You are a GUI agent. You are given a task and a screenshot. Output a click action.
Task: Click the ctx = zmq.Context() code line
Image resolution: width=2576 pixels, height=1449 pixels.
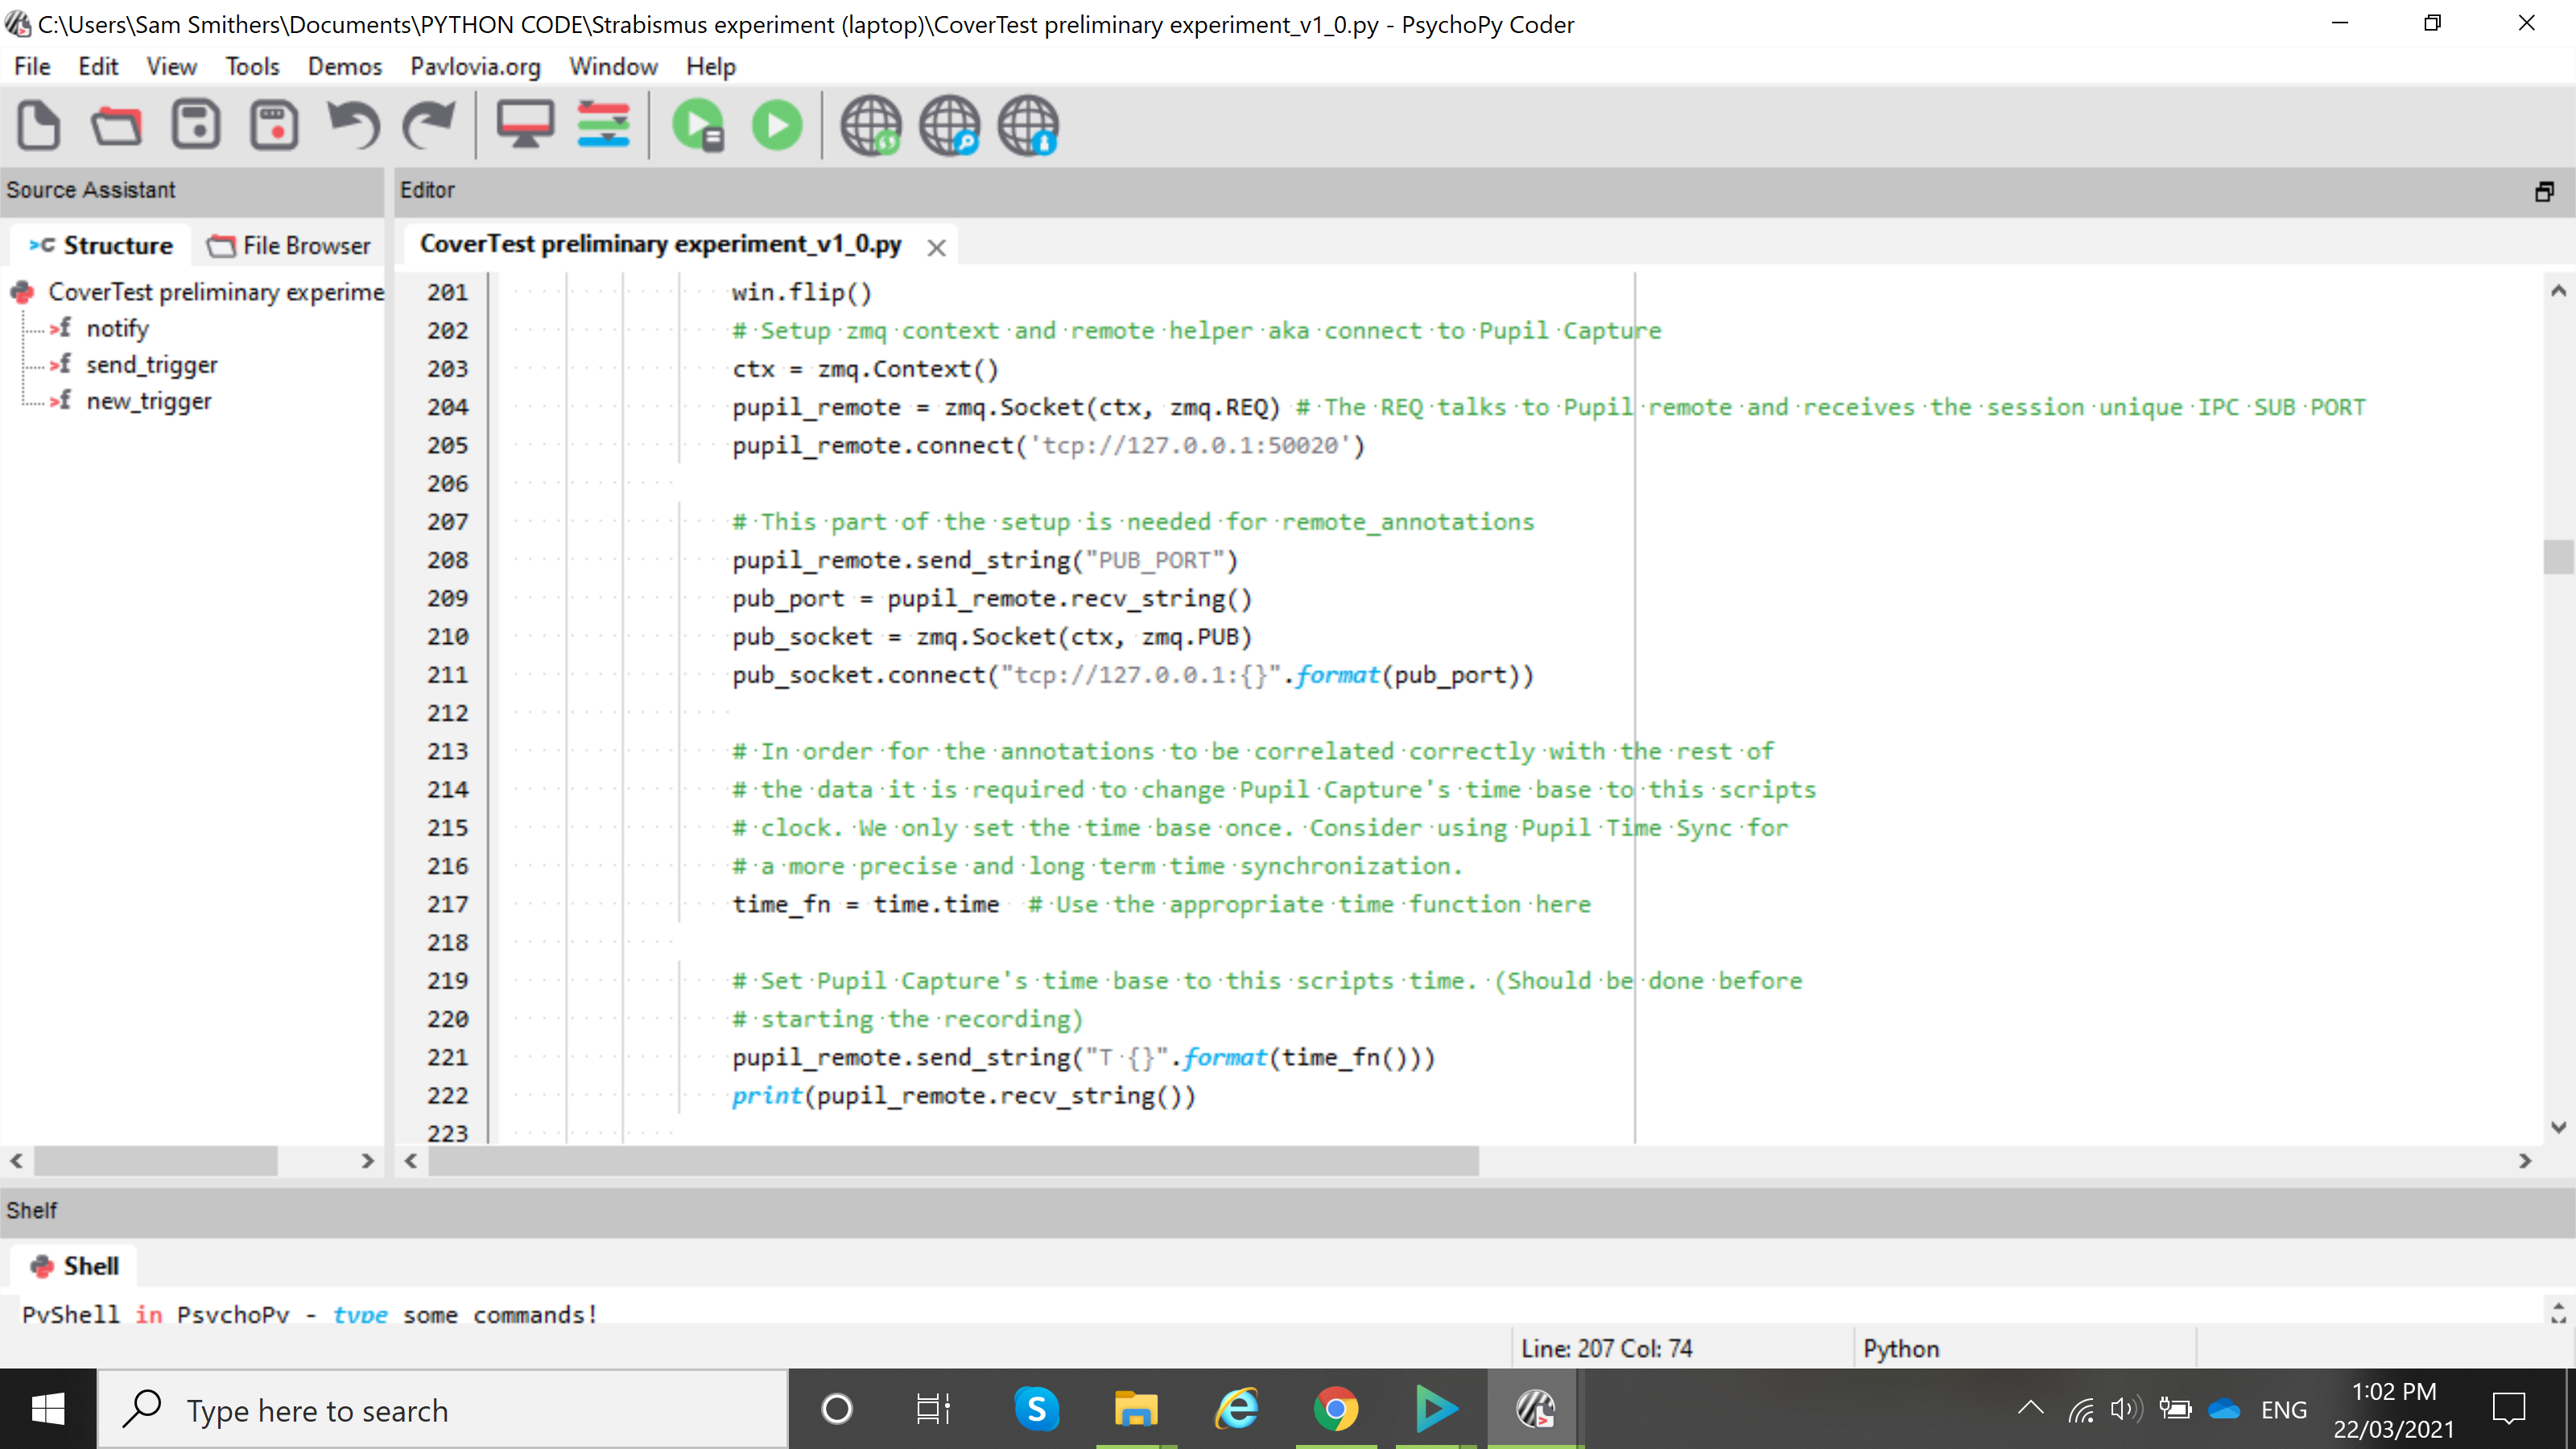865,369
